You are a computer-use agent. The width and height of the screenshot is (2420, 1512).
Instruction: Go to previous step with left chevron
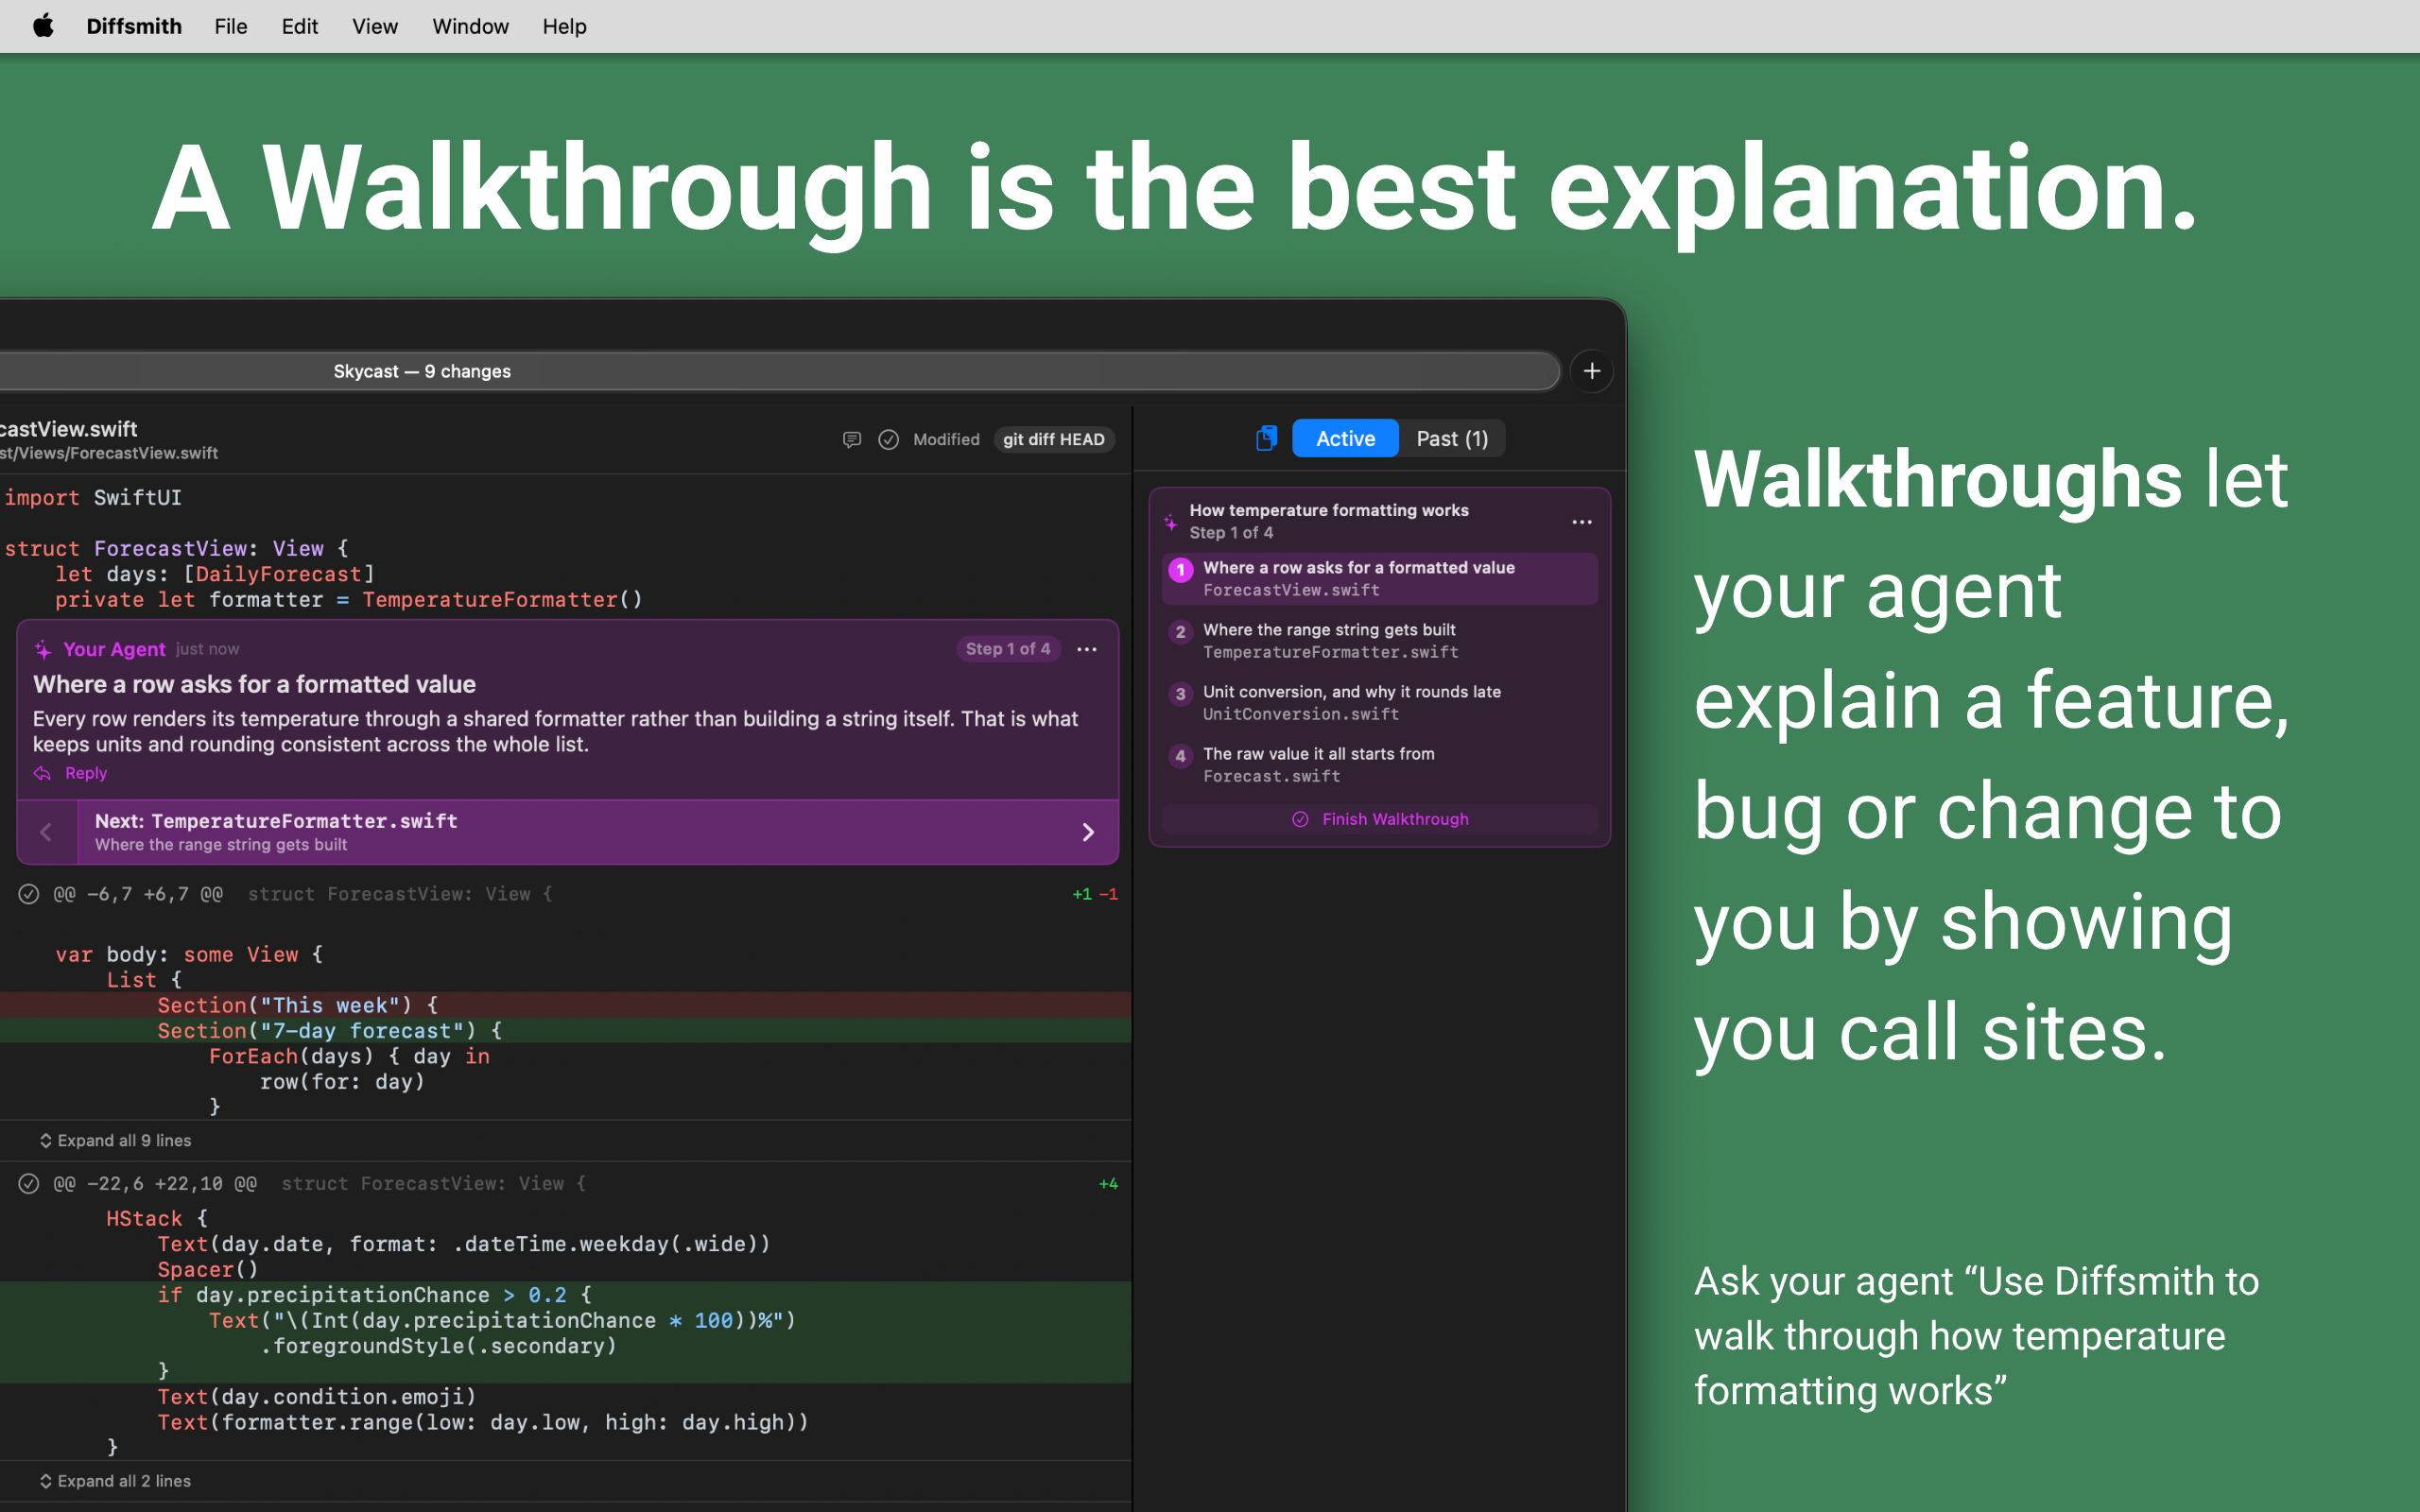tap(46, 832)
